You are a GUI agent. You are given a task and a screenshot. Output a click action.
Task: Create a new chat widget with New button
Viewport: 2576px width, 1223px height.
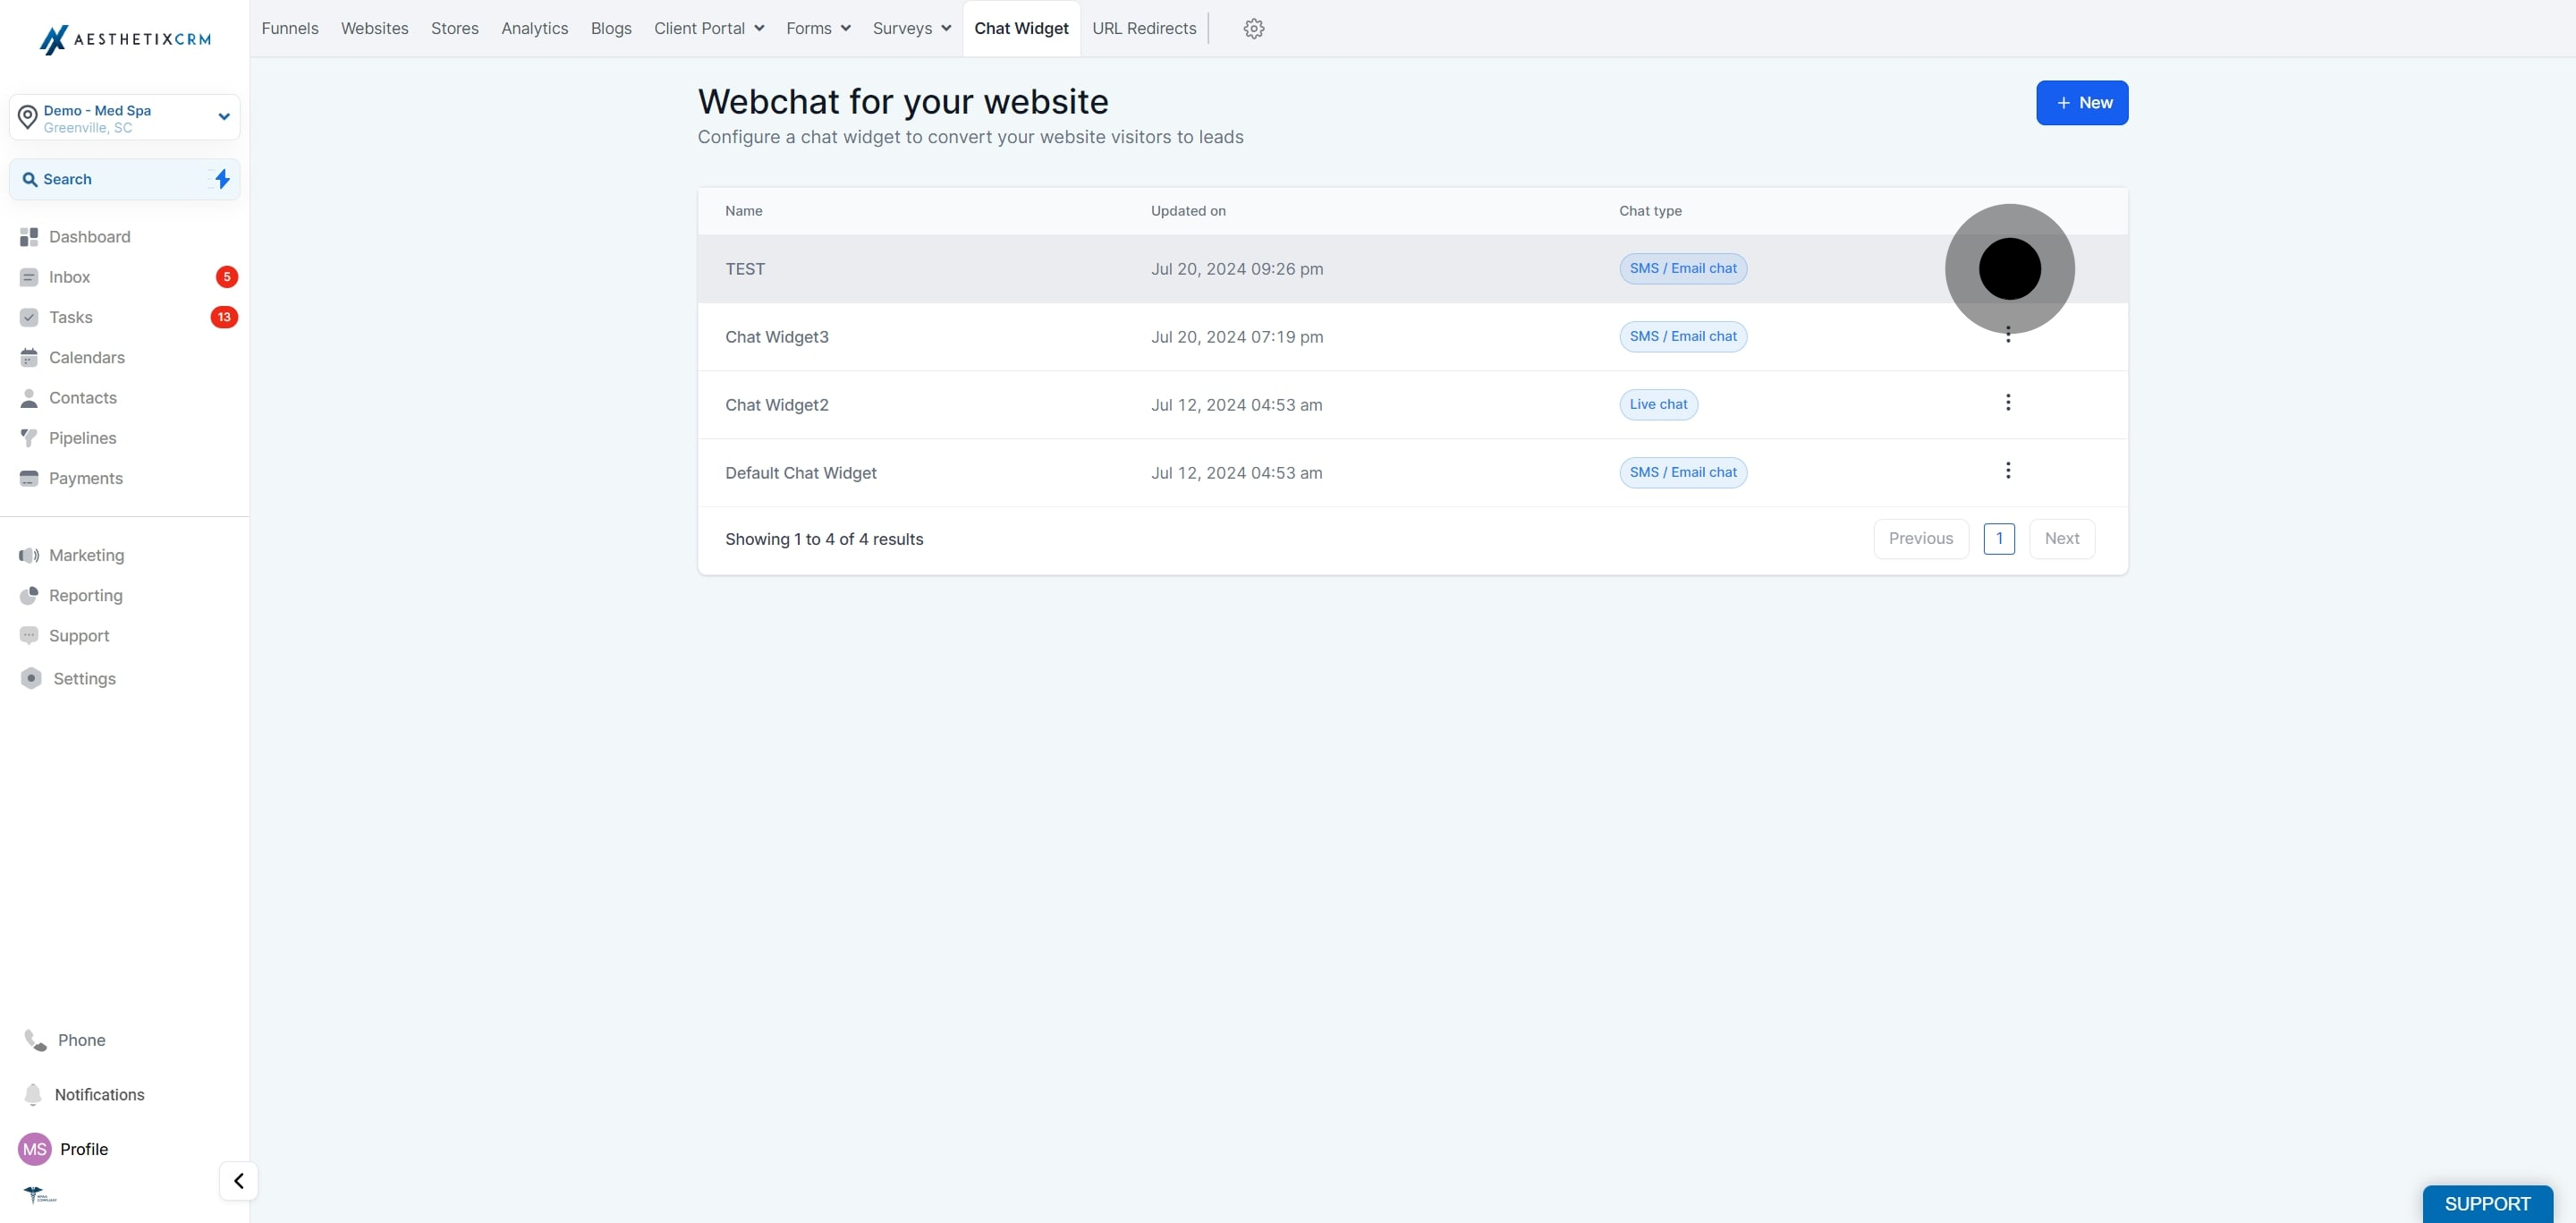(x=2082, y=103)
